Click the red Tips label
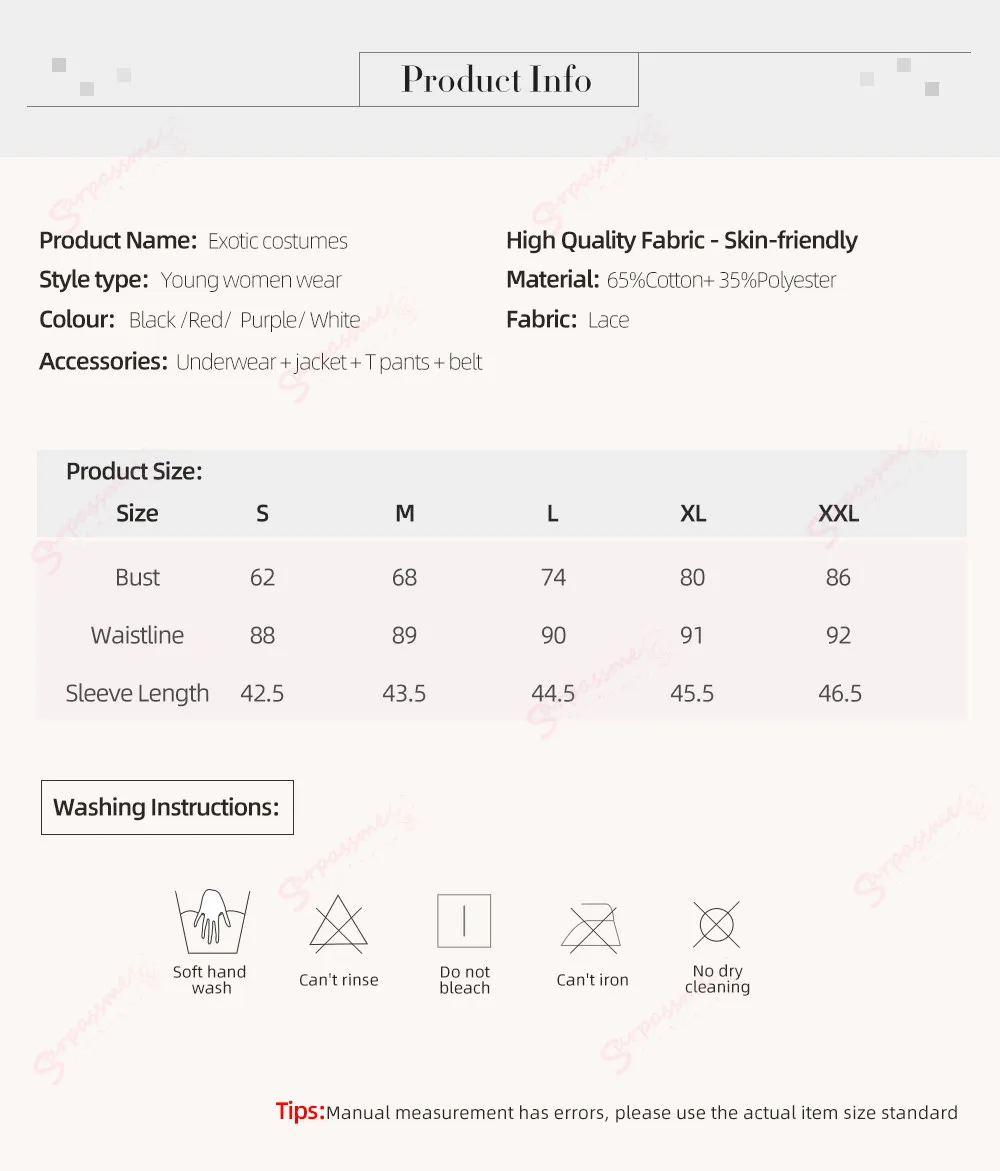 300,1111
